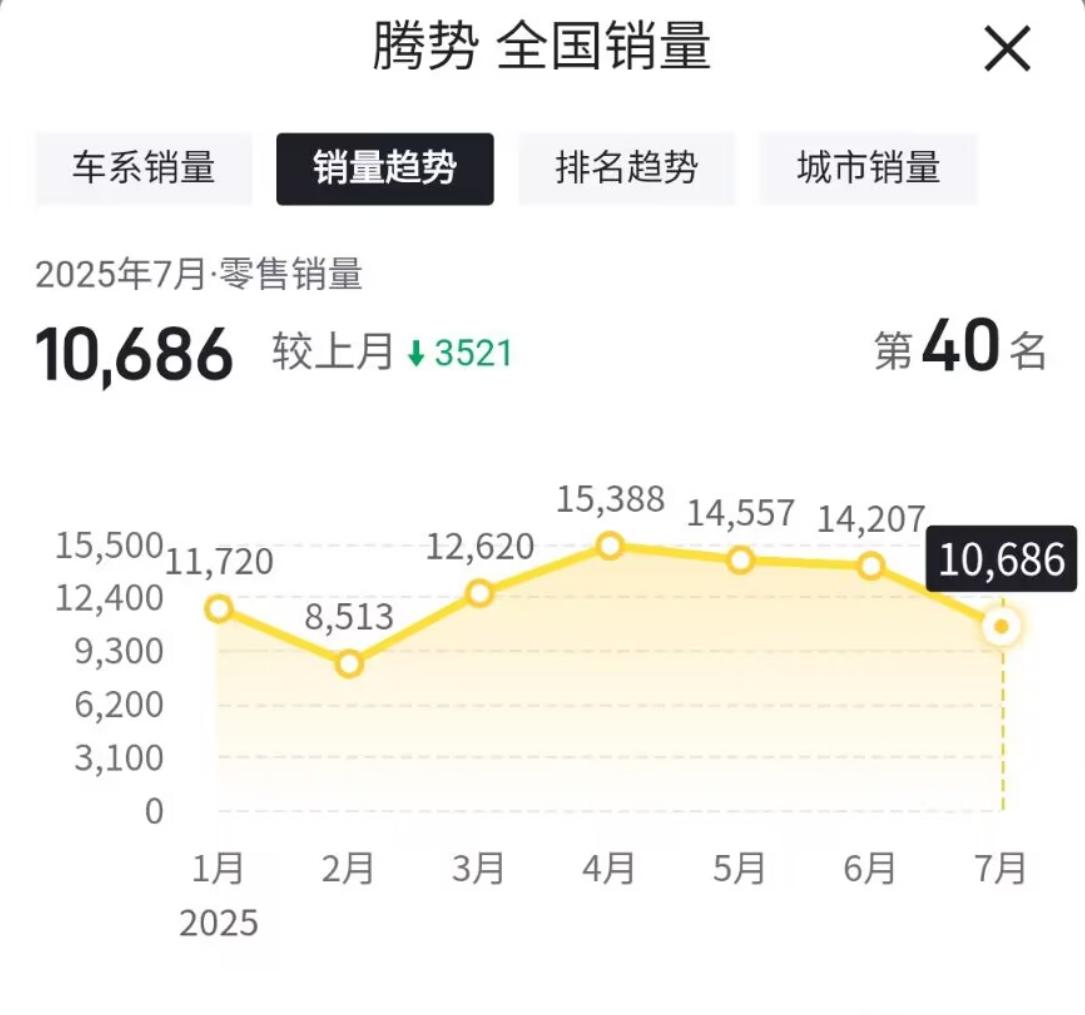Click the 3月 axis label

point(478,868)
